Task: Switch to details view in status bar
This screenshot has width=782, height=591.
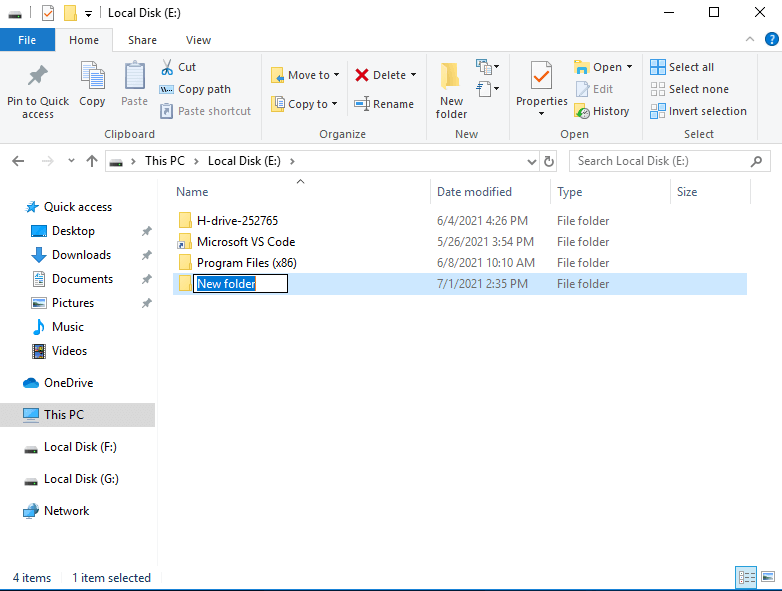Action: tap(746, 577)
